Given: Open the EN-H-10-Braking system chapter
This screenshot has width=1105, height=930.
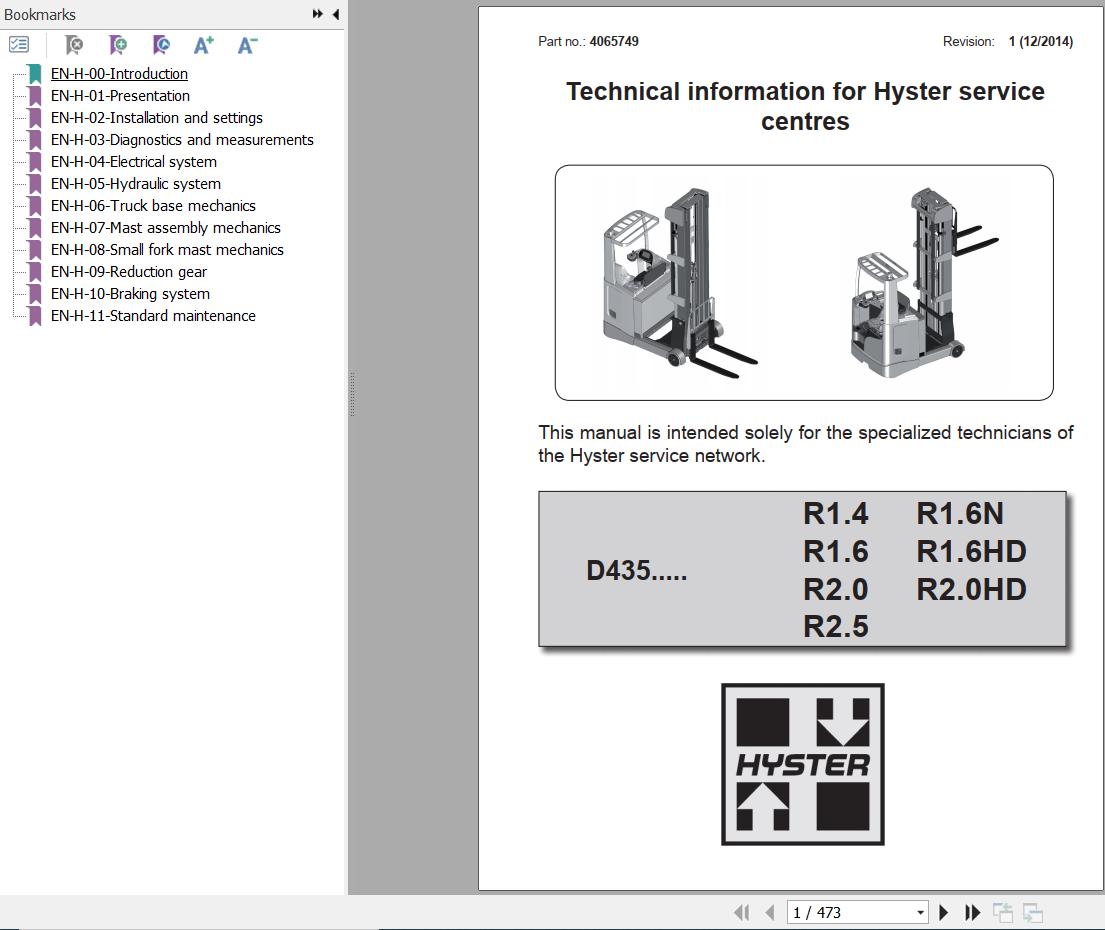Looking at the screenshot, I should tap(130, 293).
